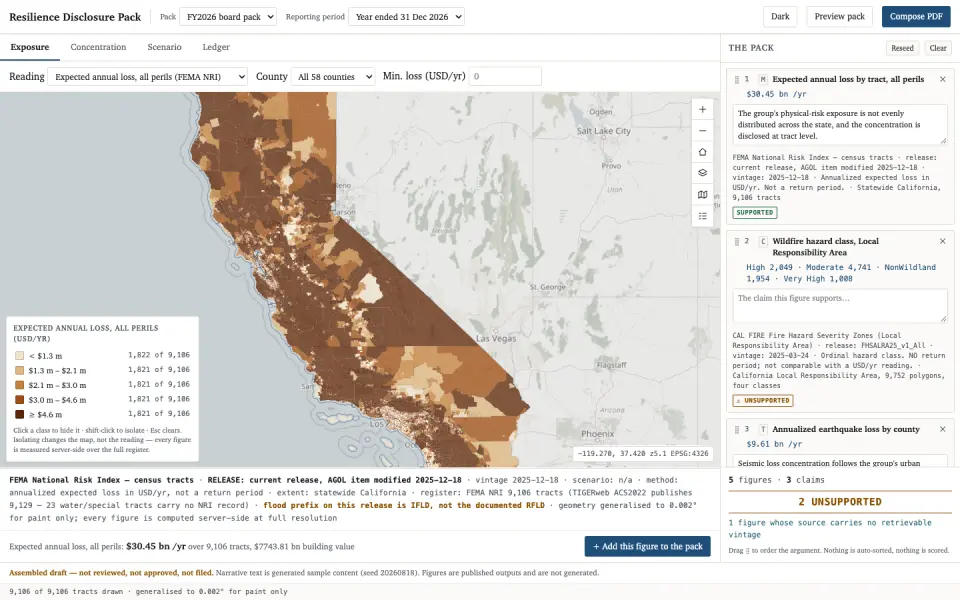960x600 pixels.
Task: Click the Min. loss input field
Action: (x=504, y=77)
